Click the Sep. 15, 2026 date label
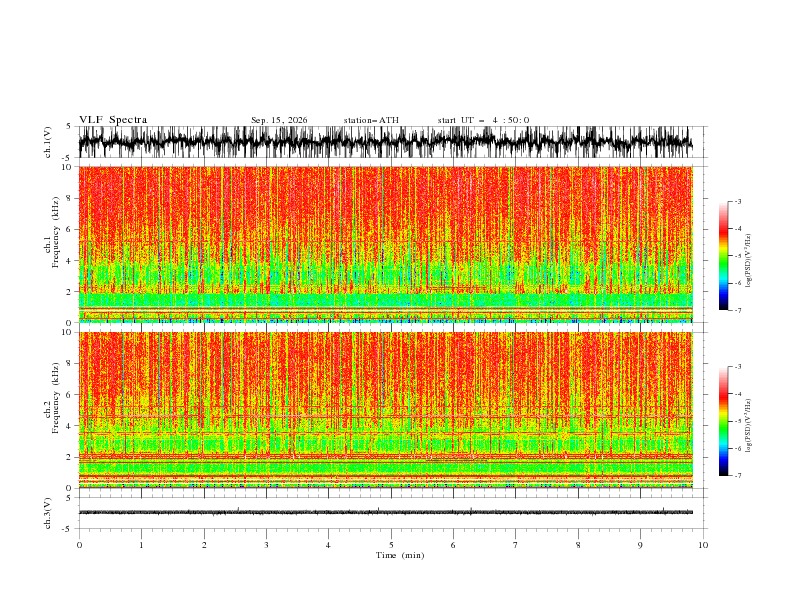 coord(279,120)
